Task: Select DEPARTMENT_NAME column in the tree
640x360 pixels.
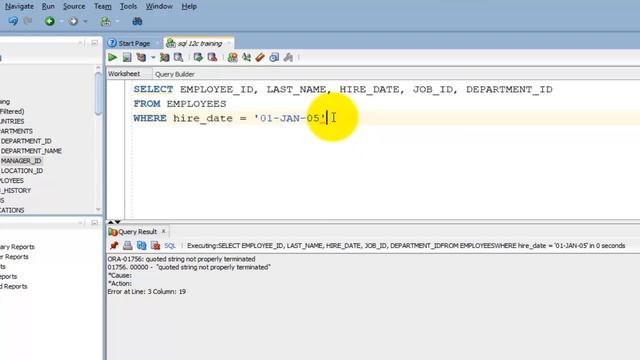Action: tap(31, 151)
